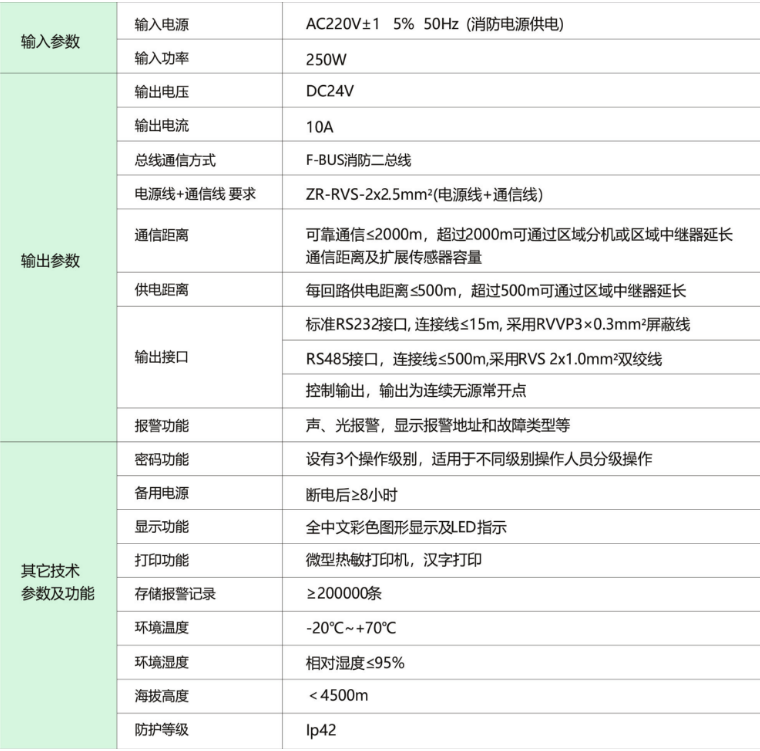Click the 供电距离 row label
This screenshot has height=751, width=760.
(162, 290)
